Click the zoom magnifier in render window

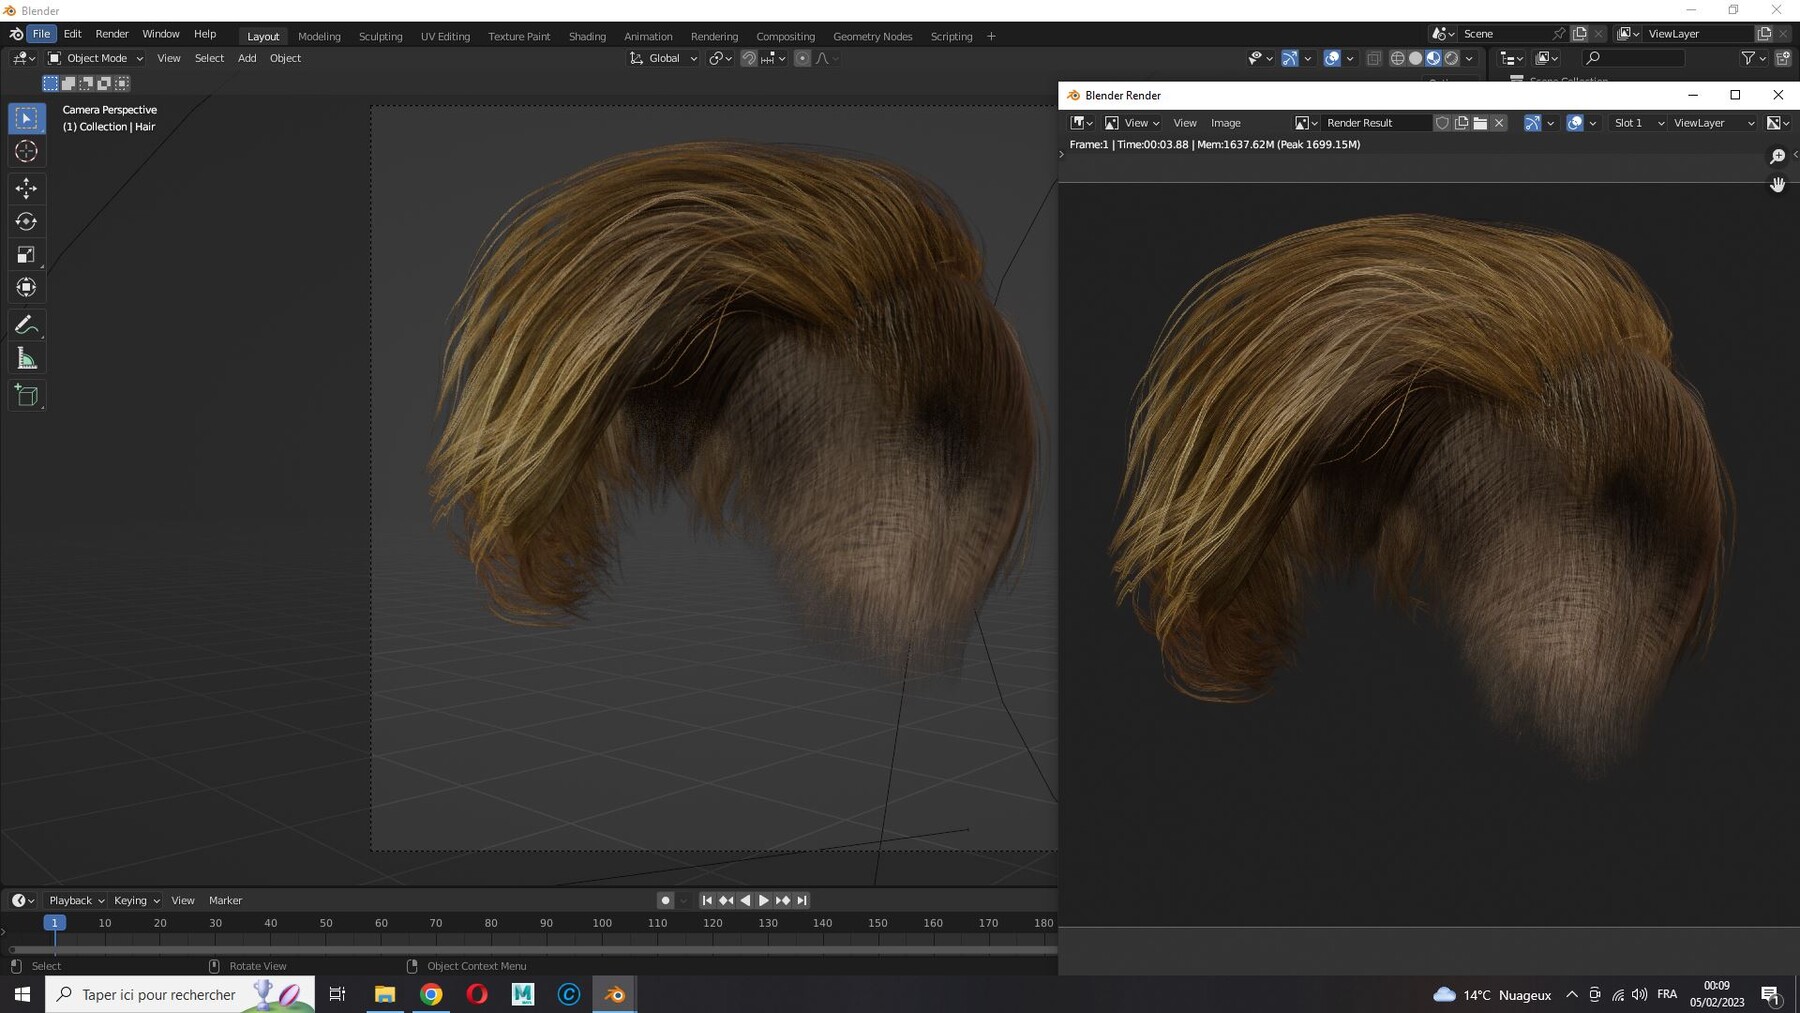(x=1777, y=157)
